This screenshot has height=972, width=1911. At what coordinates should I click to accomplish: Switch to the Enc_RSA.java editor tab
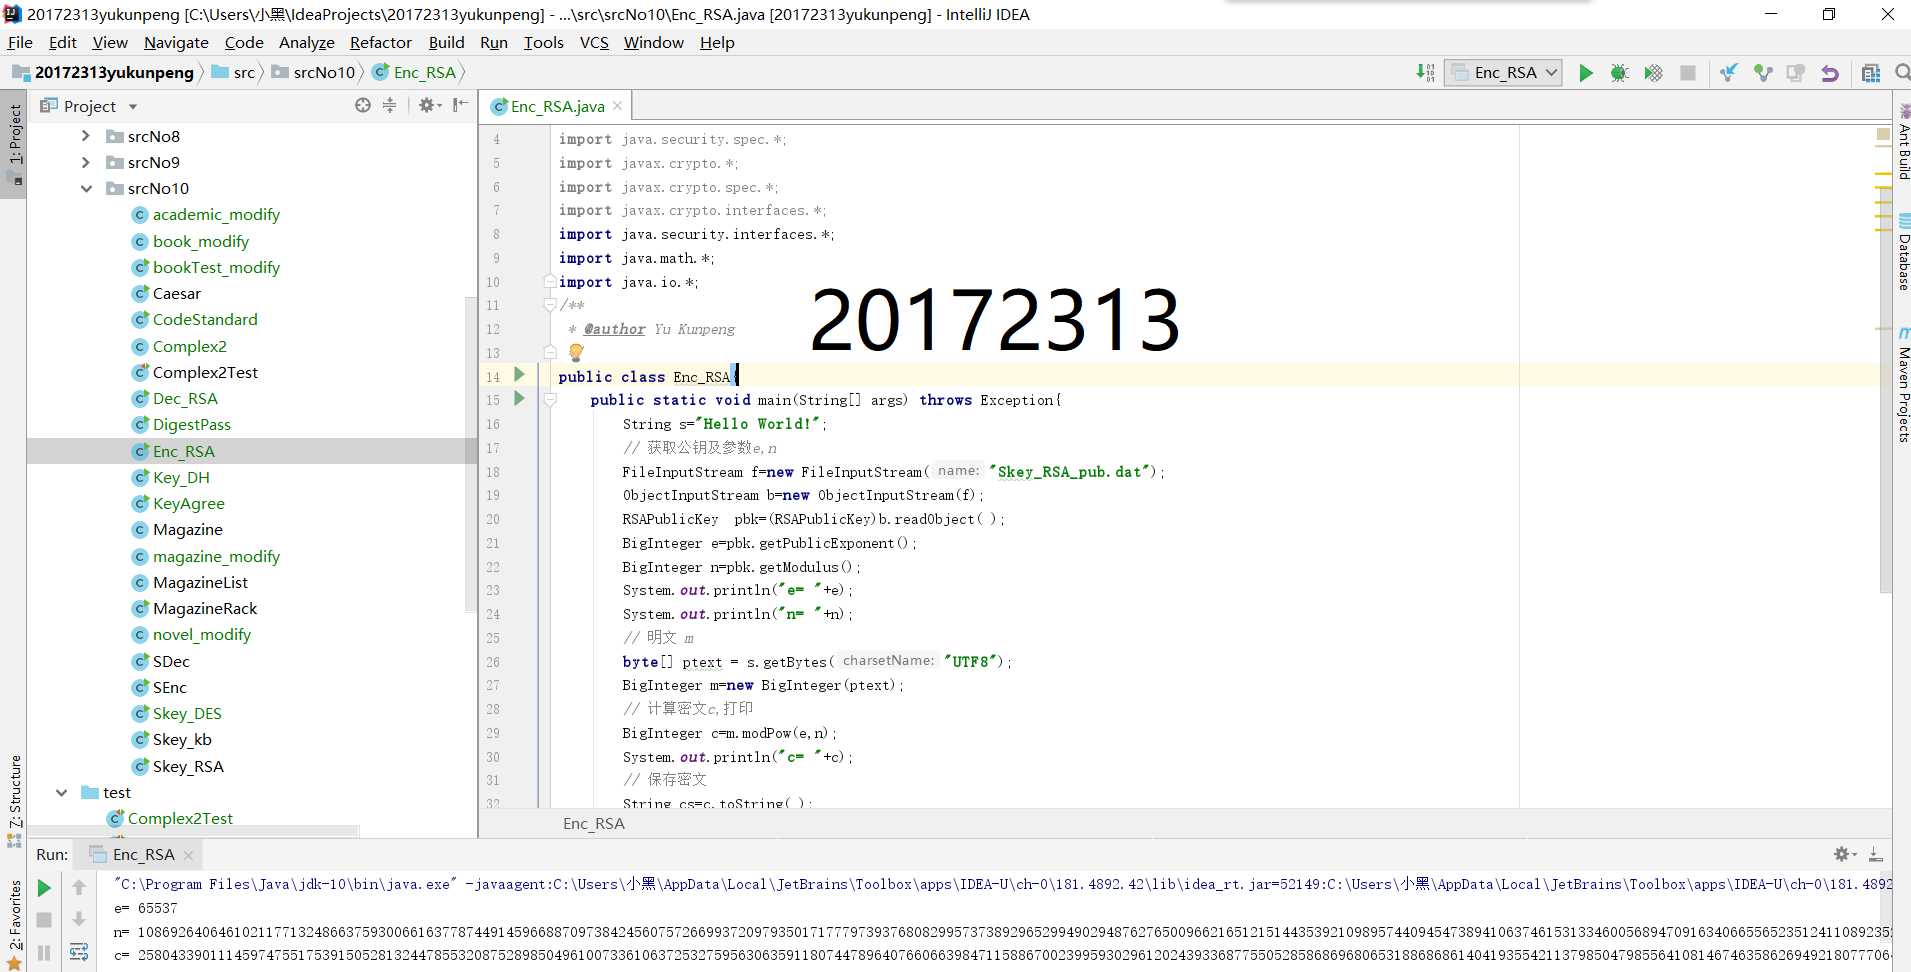[x=557, y=106]
